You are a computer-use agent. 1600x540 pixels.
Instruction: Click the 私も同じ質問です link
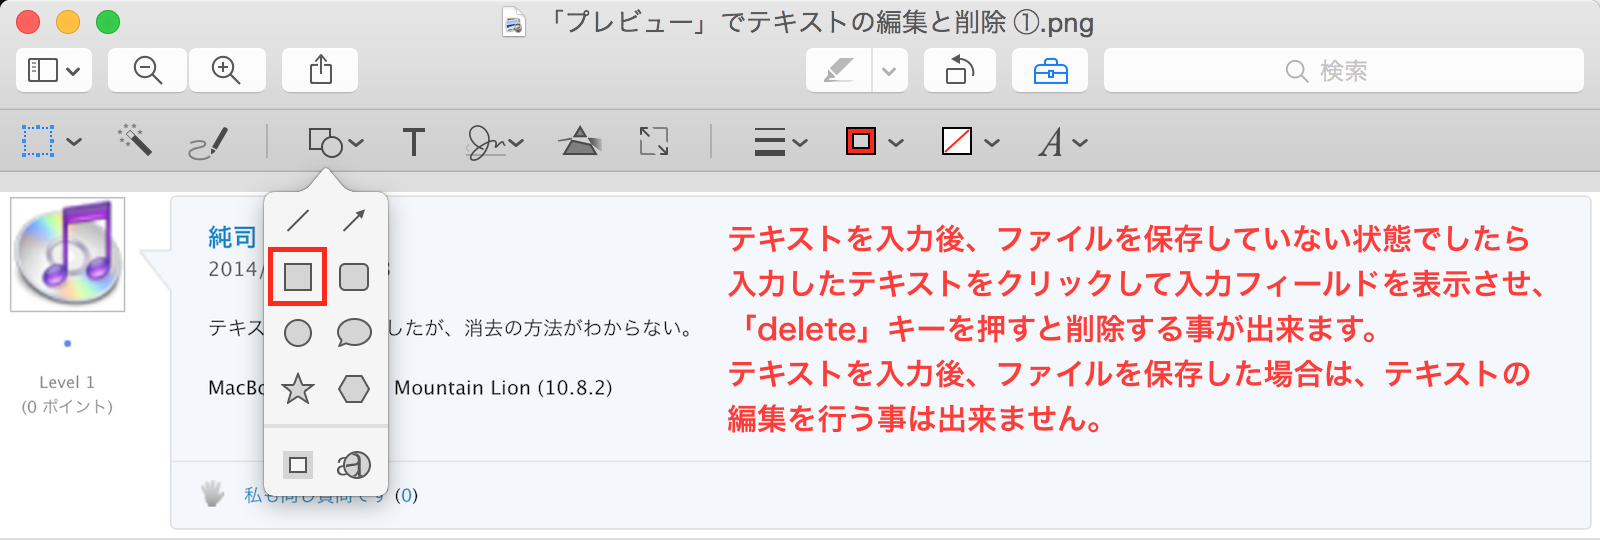316,495
